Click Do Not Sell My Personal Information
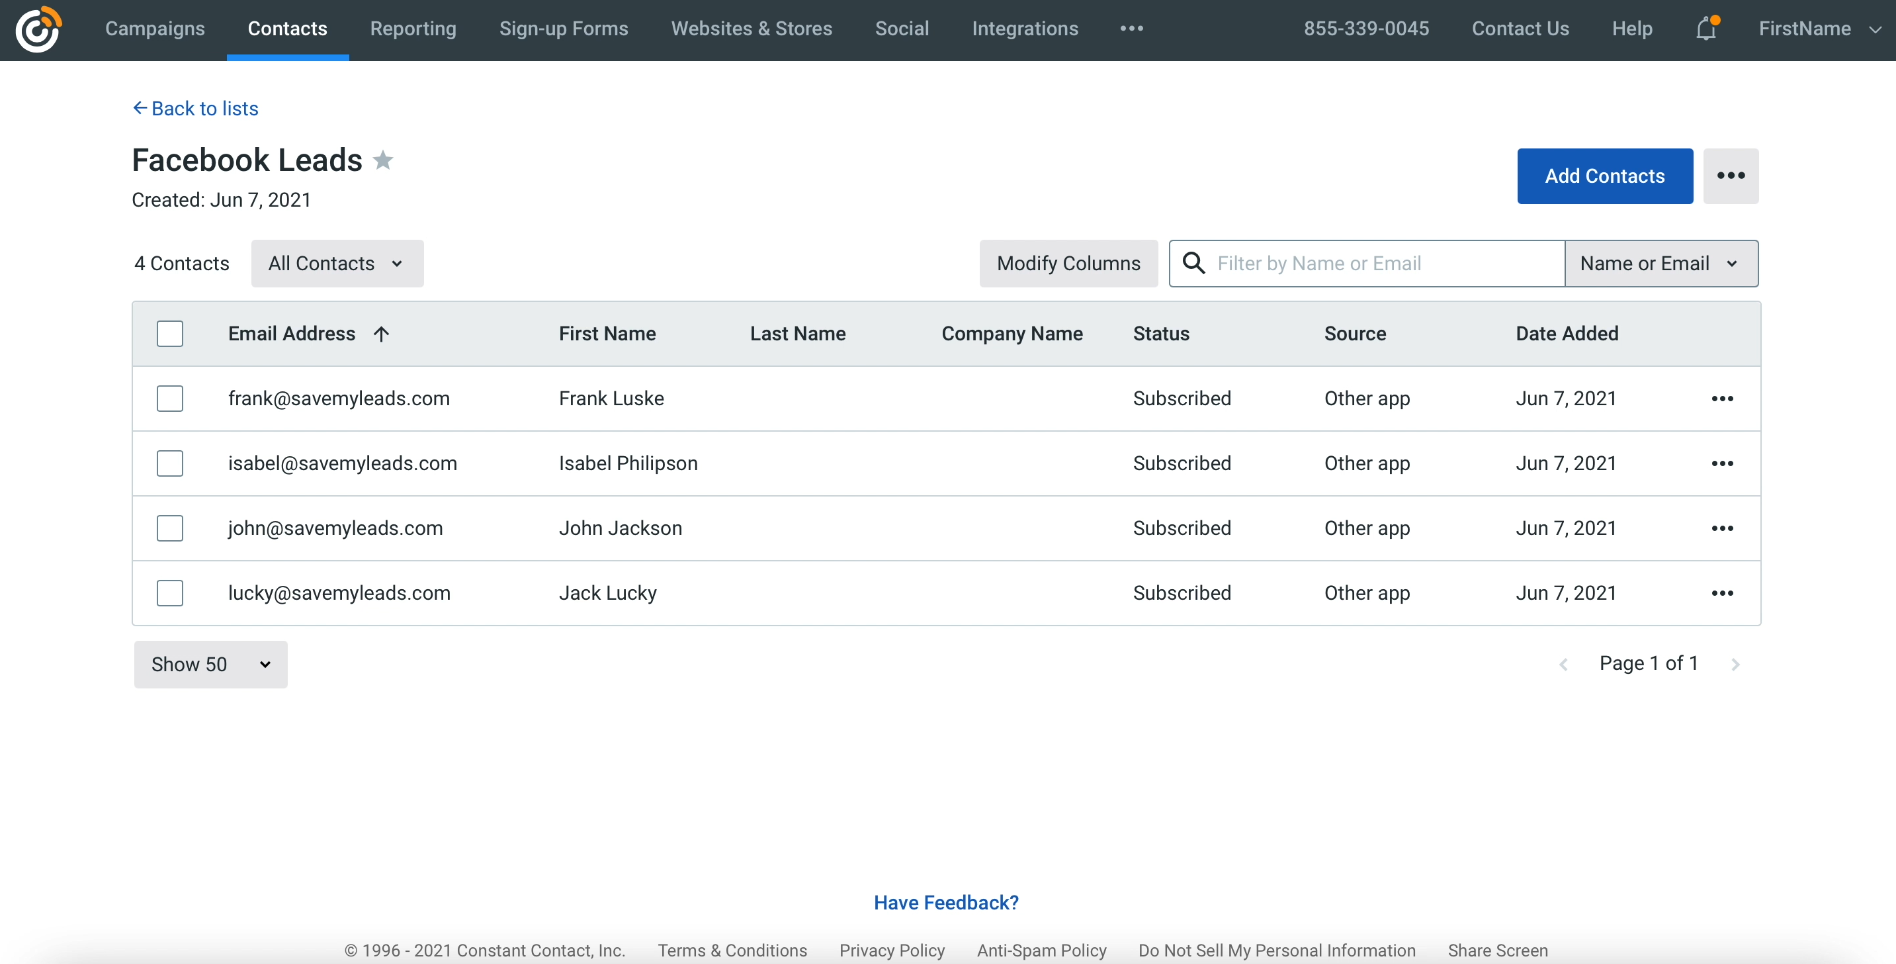 [1277, 951]
